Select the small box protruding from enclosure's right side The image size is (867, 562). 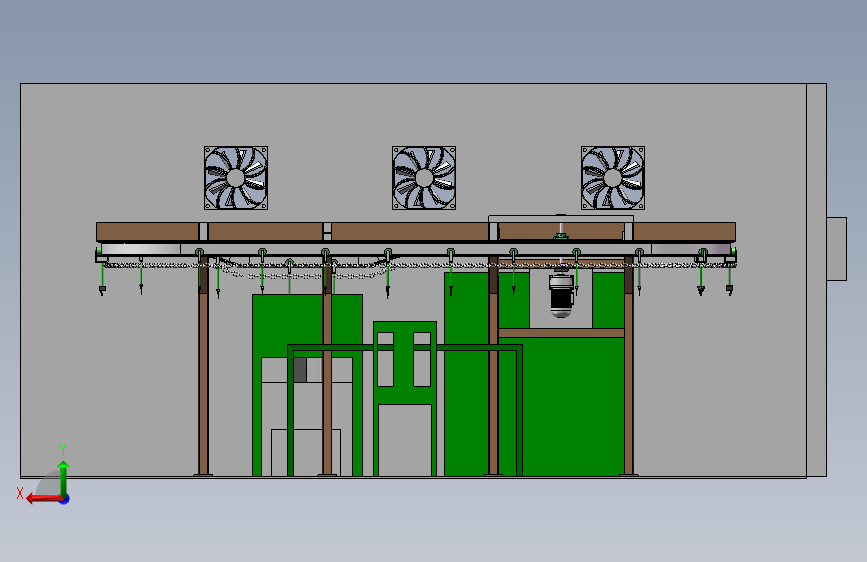point(837,249)
